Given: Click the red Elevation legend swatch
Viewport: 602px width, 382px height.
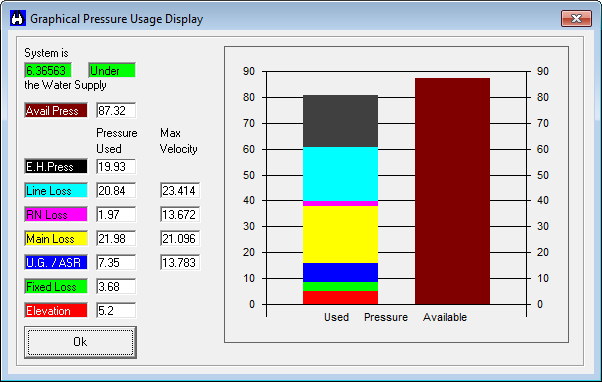Looking at the screenshot, I should (56, 311).
